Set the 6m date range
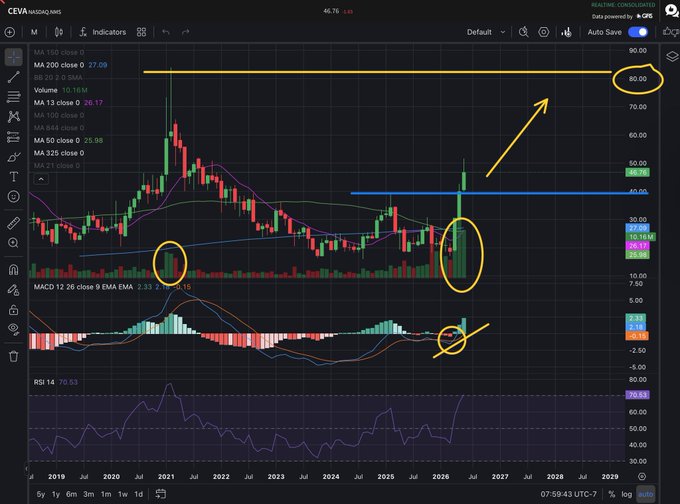The image size is (680, 504). click(72, 494)
